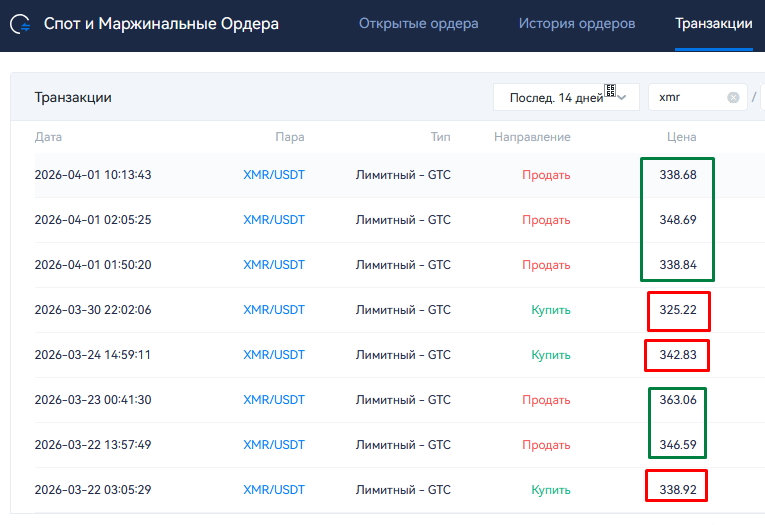Clear the xmr search field
Image resolution: width=765 pixels, height=525 pixels.
pos(733,98)
